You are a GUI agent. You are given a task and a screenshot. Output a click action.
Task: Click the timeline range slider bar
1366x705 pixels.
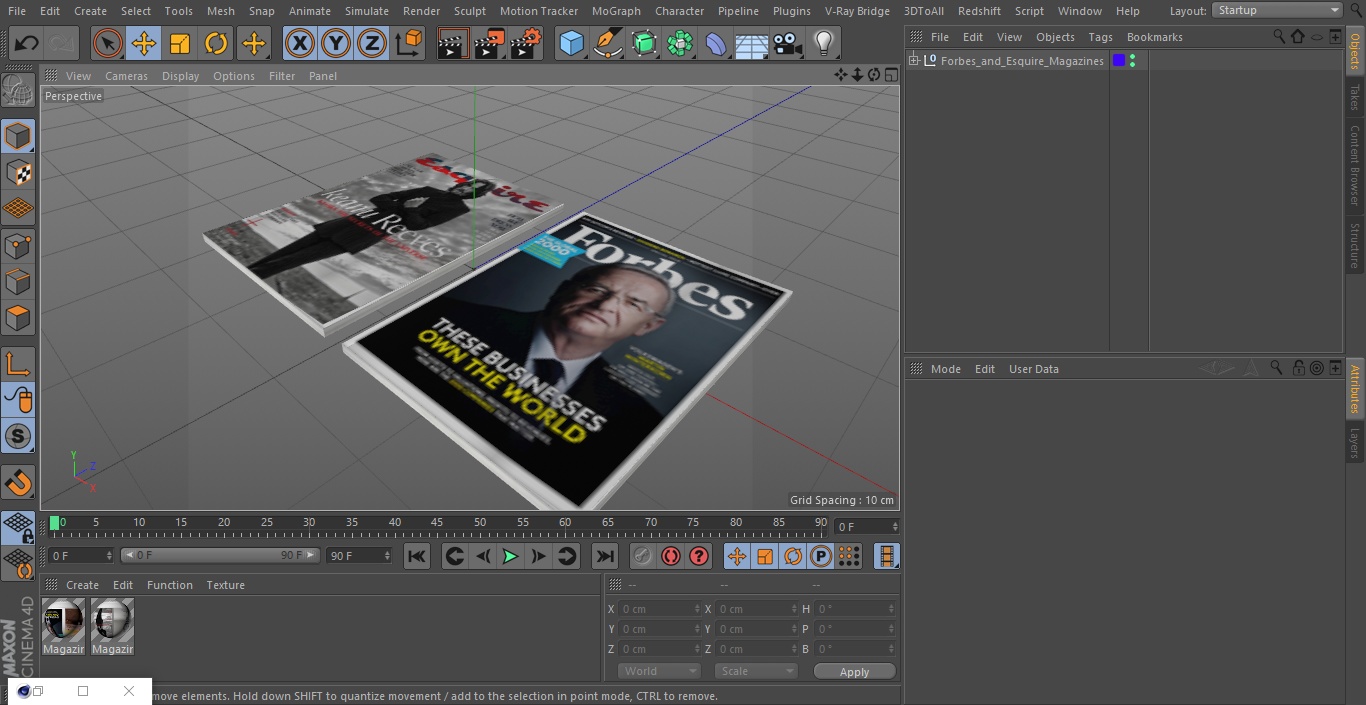[219, 555]
